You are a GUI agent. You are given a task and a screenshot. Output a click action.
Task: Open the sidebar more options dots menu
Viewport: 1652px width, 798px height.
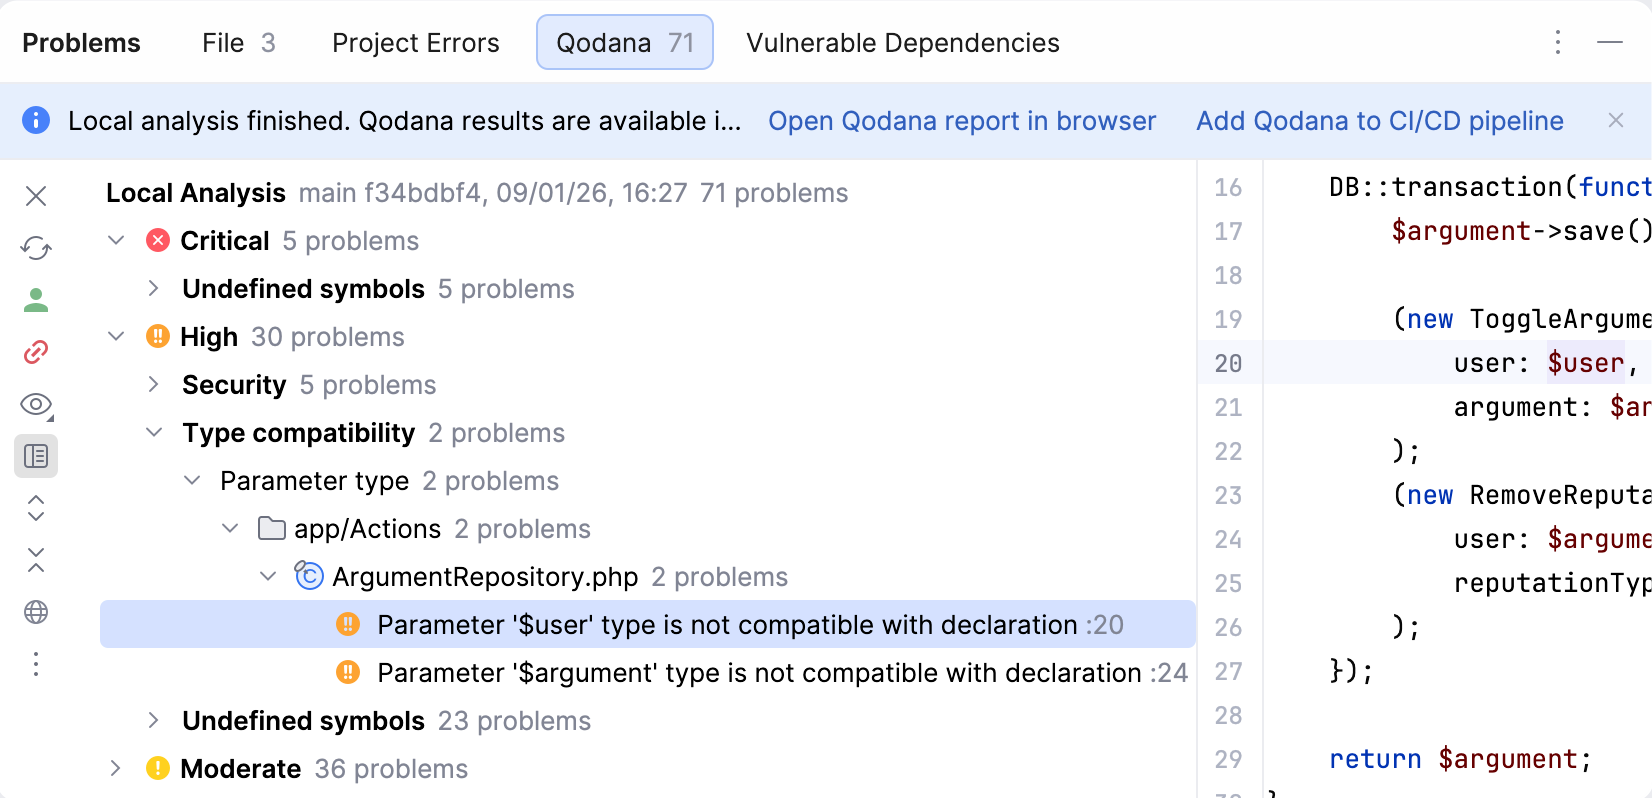tap(36, 664)
